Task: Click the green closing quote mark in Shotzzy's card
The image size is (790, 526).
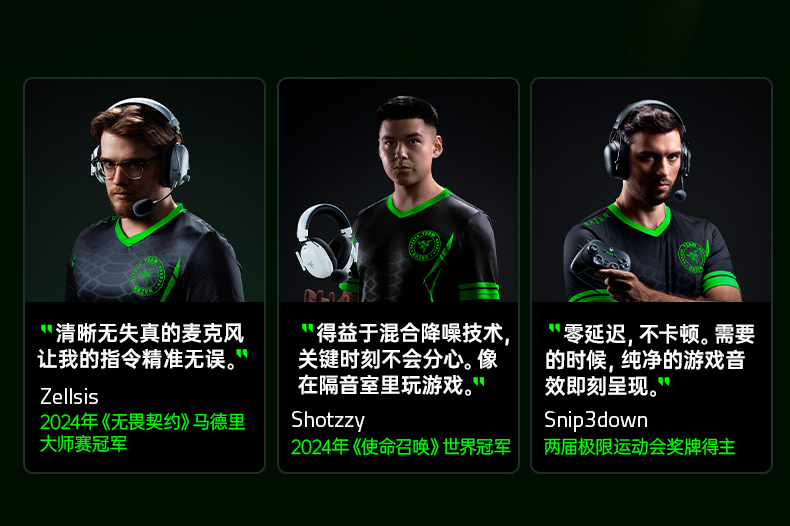Action: coord(479,382)
